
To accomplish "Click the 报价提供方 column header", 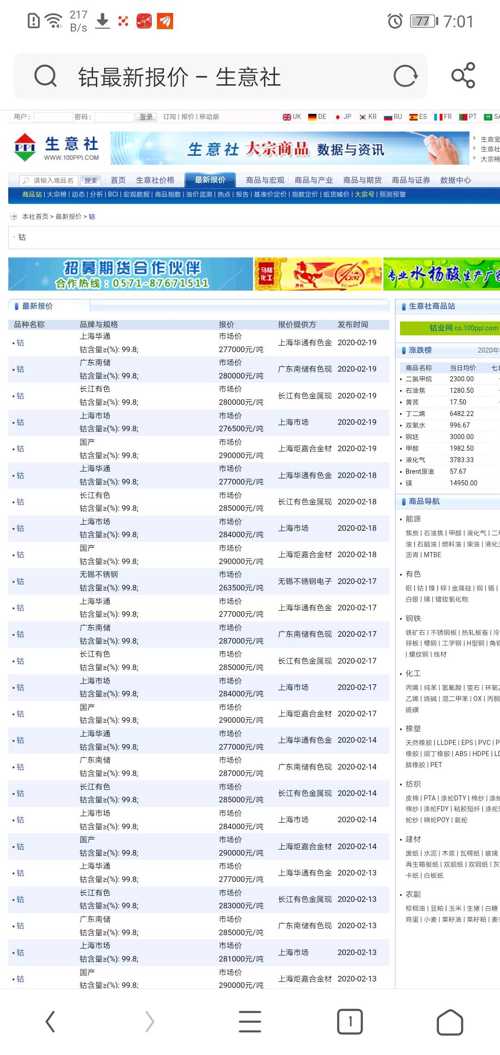I will (297, 324).
